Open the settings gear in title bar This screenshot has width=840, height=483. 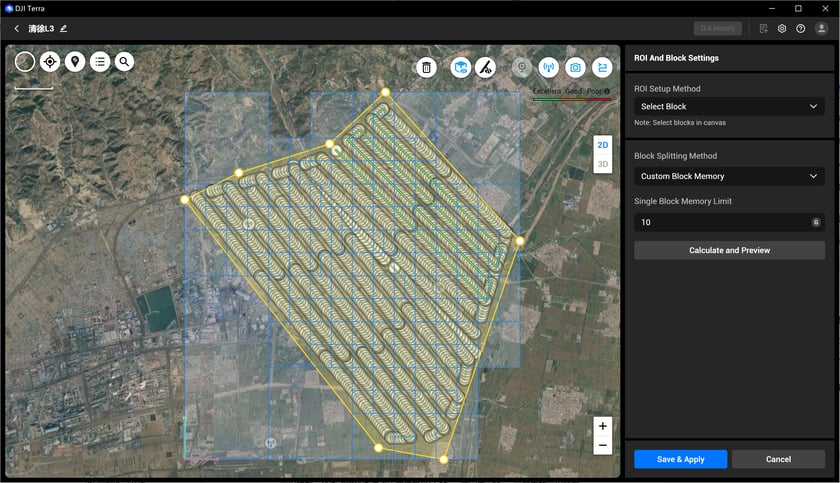point(782,29)
